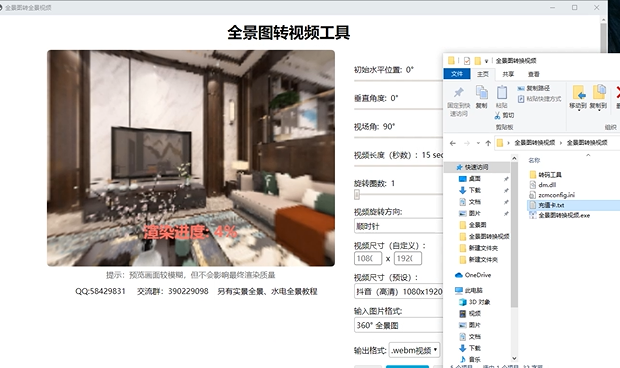Select the dm.dll file
Image resolution: width=620 pixels, height=368 pixels.
pyautogui.click(x=547, y=185)
